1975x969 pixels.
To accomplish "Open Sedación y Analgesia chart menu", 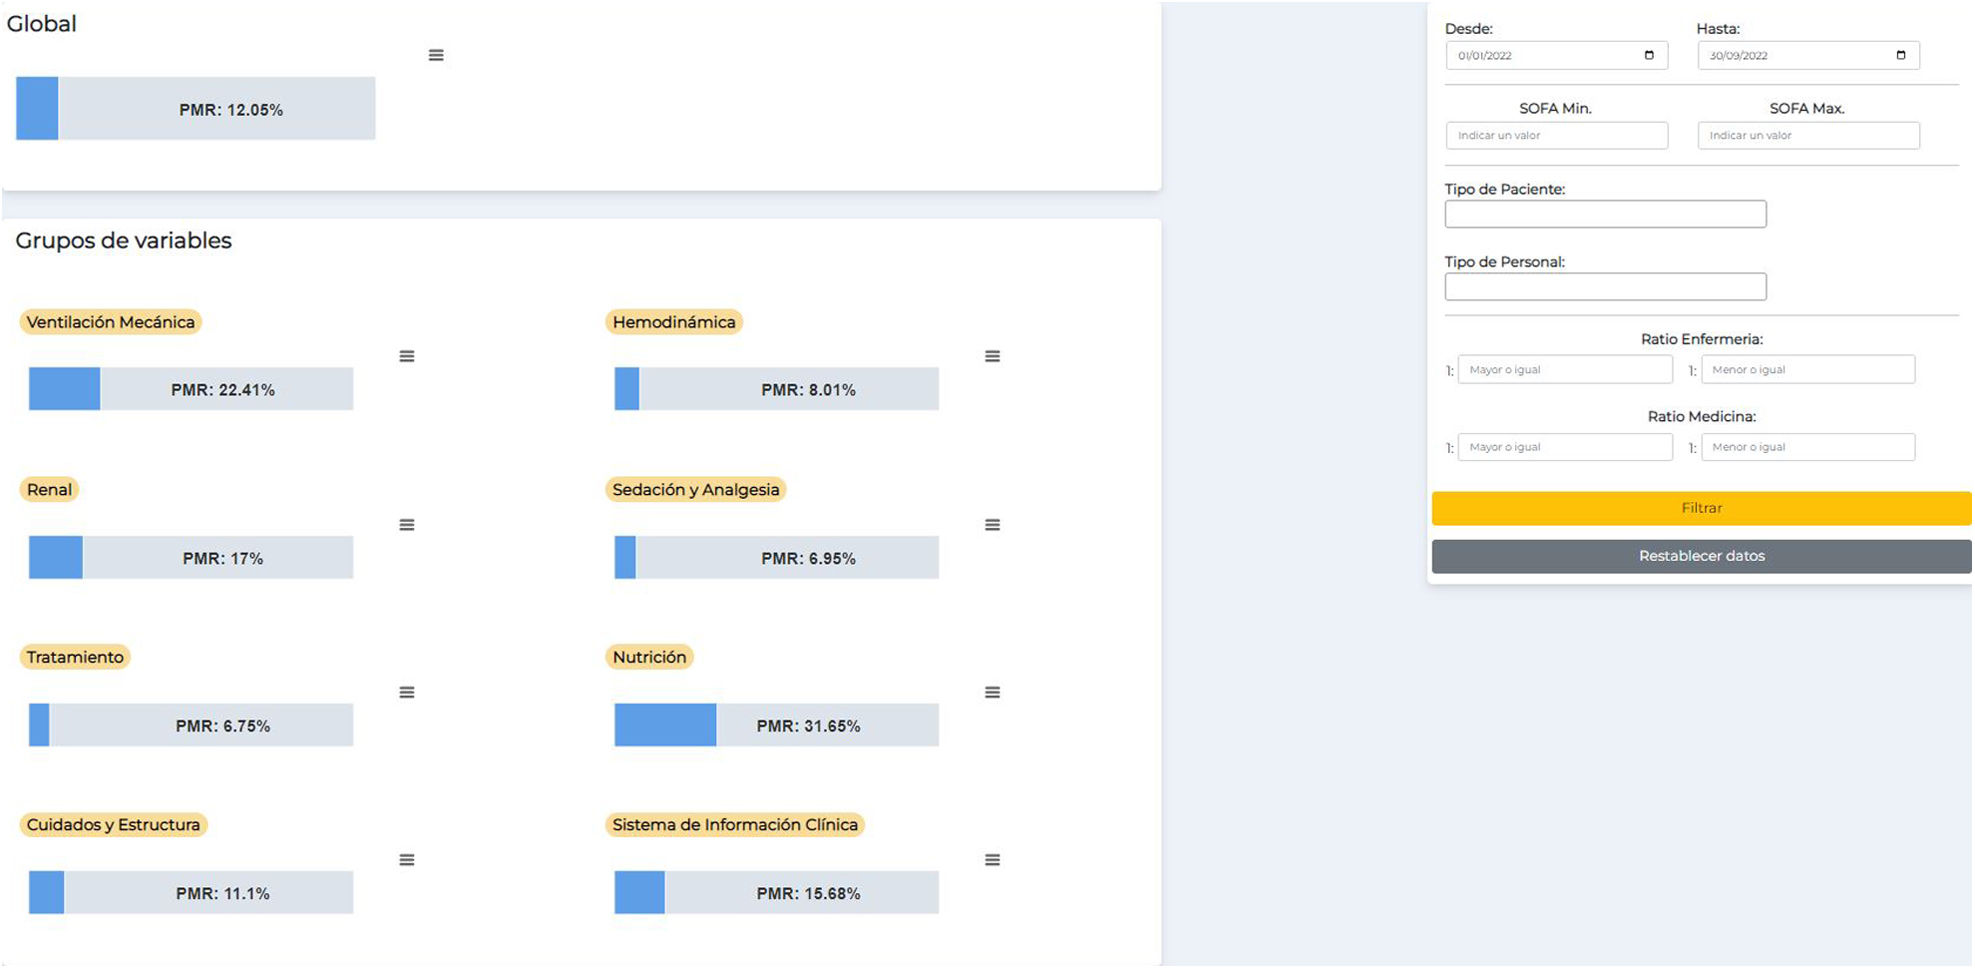I will [x=992, y=525].
